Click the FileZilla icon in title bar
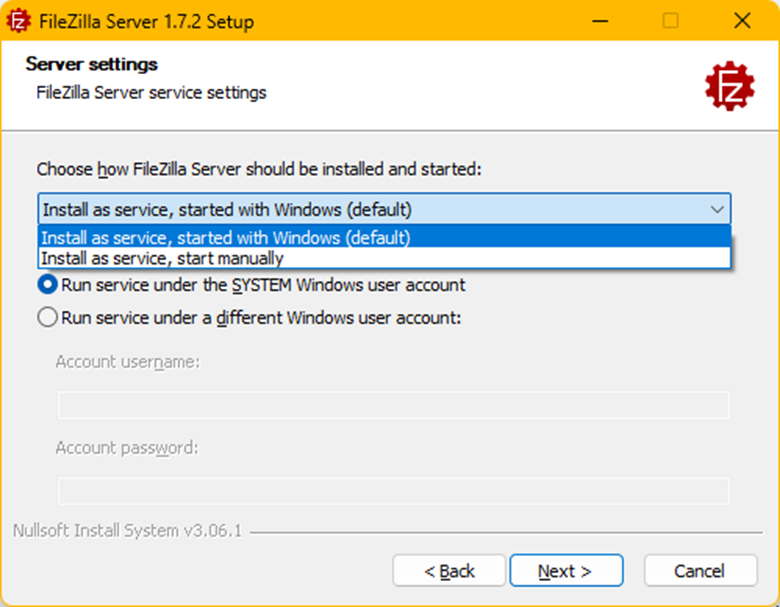The width and height of the screenshot is (780, 607). point(18,21)
